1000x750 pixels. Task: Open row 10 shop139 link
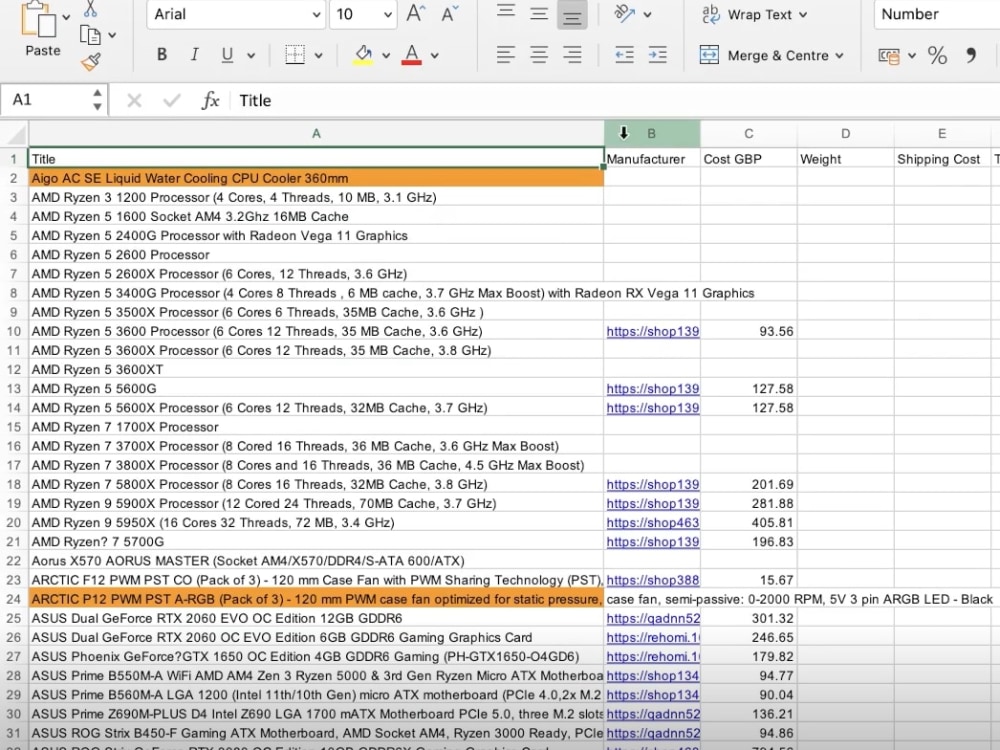coord(652,331)
